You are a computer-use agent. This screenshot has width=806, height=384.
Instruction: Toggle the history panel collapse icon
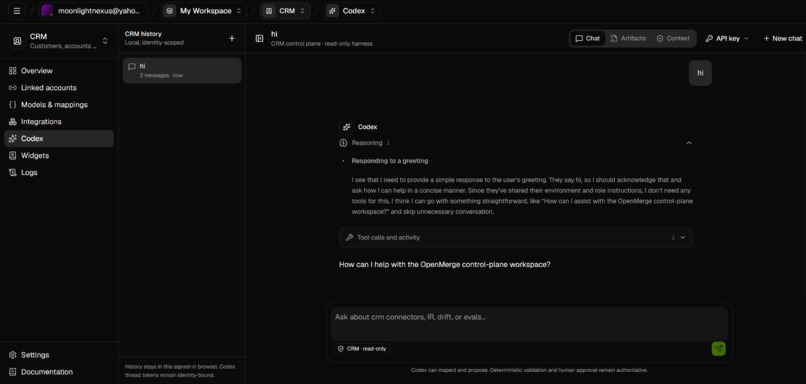pyautogui.click(x=260, y=38)
